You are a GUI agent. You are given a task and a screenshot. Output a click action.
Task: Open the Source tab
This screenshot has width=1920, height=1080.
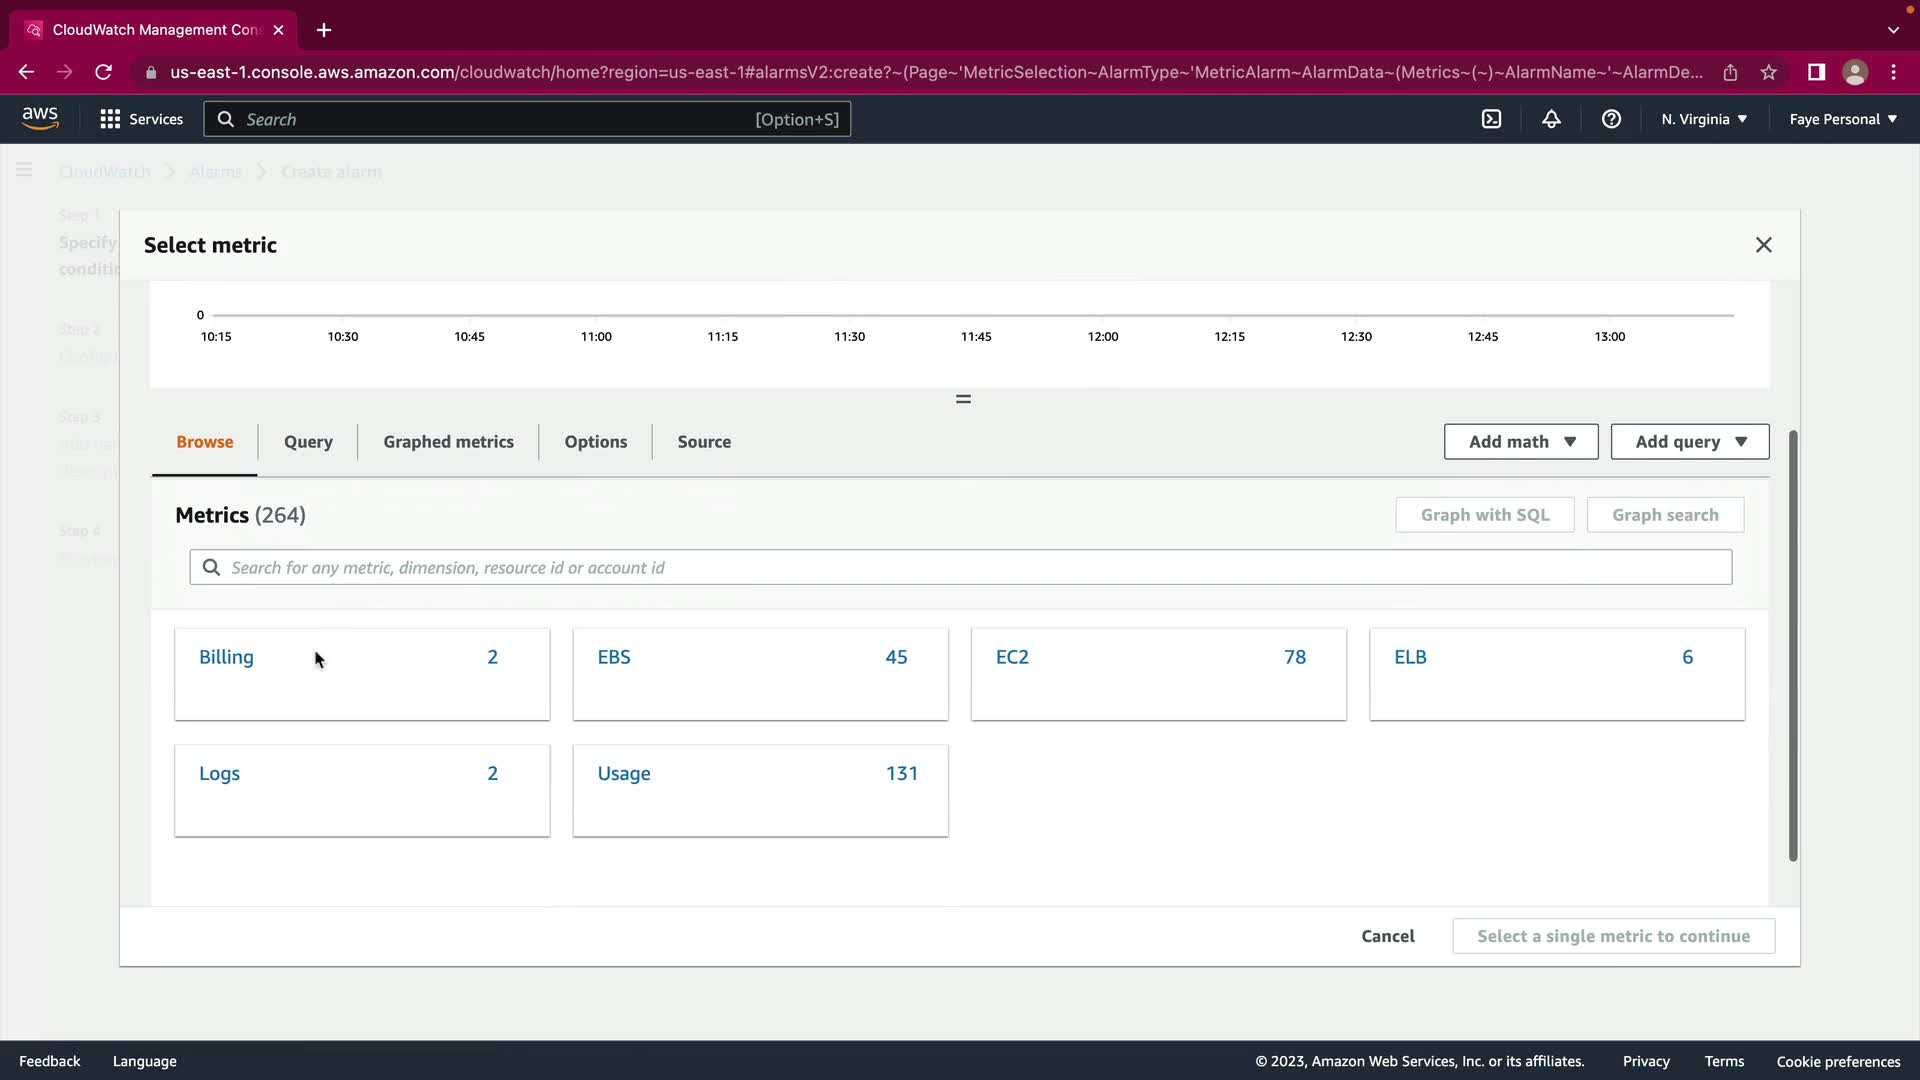coord(704,442)
